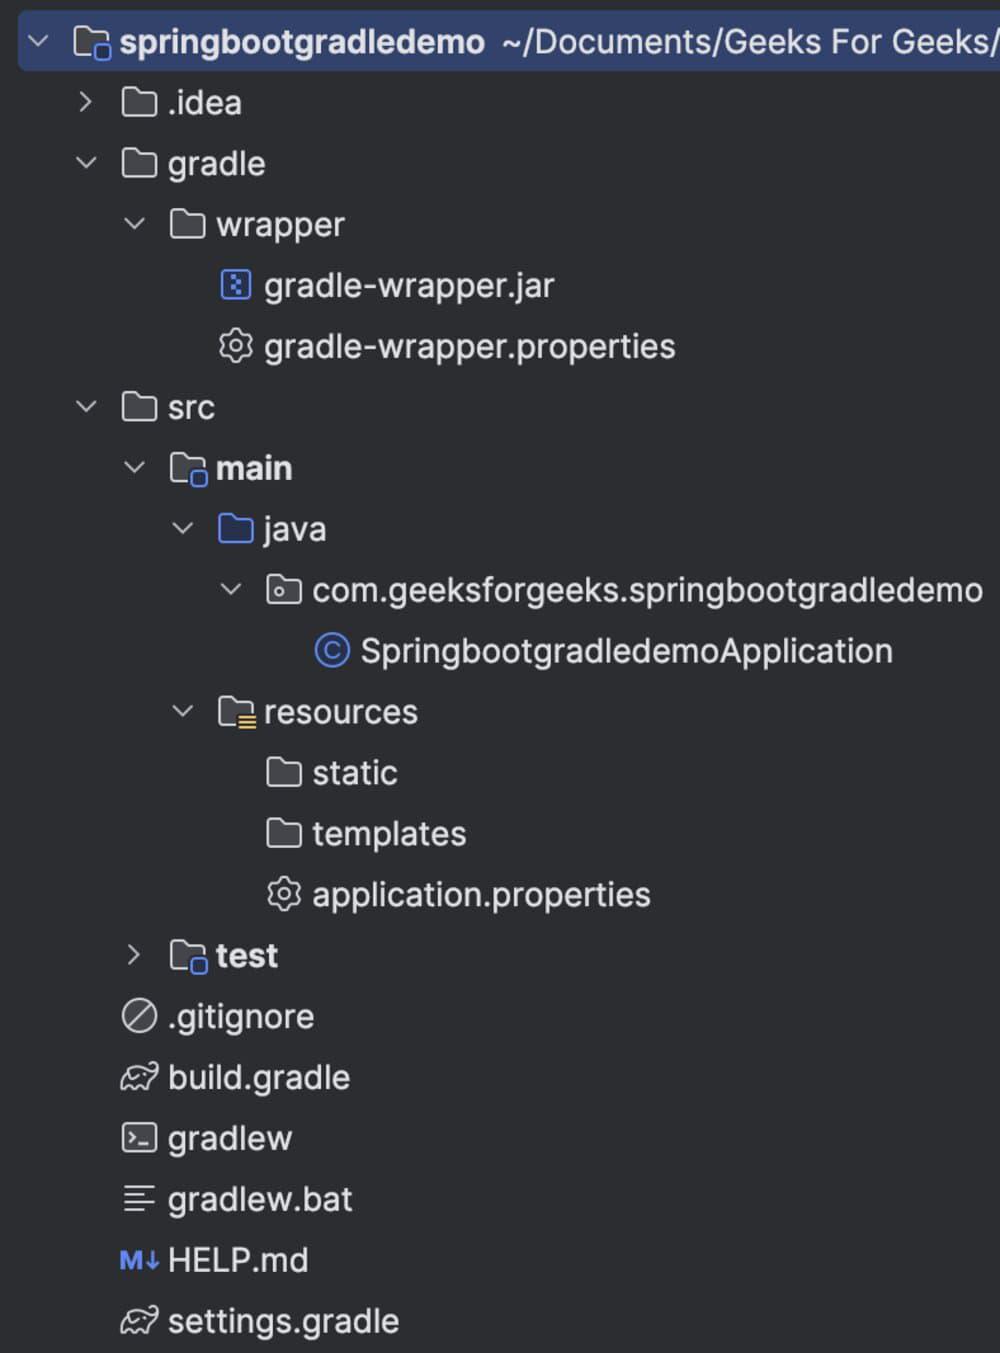Click the build.gradle elephant icon
Image resolution: width=1000 pixels, height=1353 pixels.
tap(139, 1077)
